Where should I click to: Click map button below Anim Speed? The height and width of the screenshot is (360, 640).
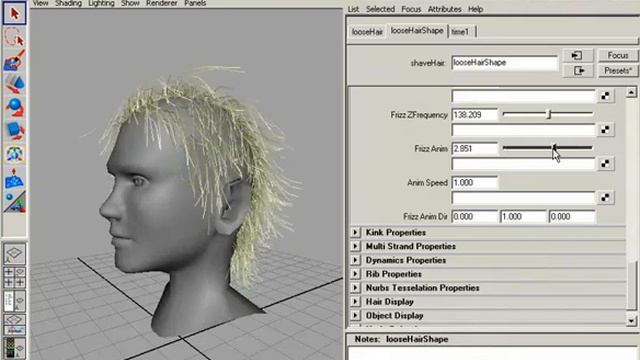[605, 198]
